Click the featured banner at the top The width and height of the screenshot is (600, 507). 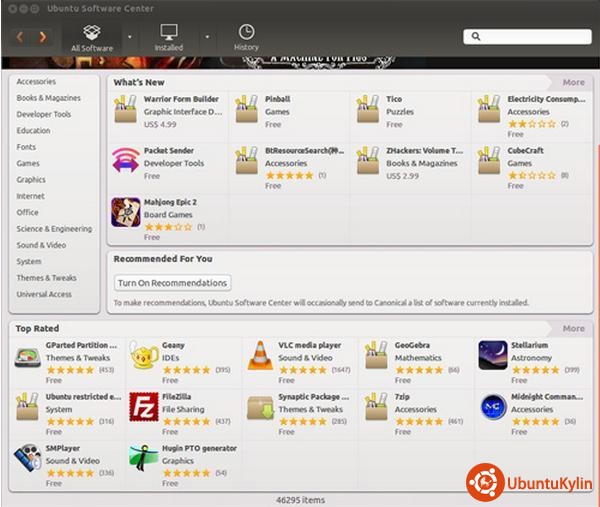(x=300, y=62)
